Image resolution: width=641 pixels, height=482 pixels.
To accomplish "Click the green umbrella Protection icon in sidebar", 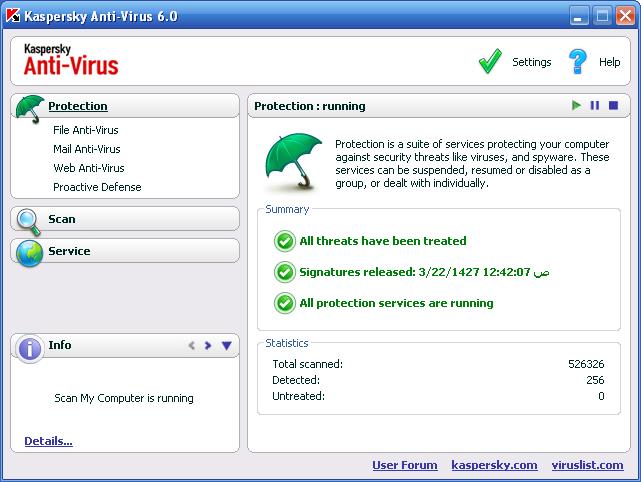I will point(30,109).
